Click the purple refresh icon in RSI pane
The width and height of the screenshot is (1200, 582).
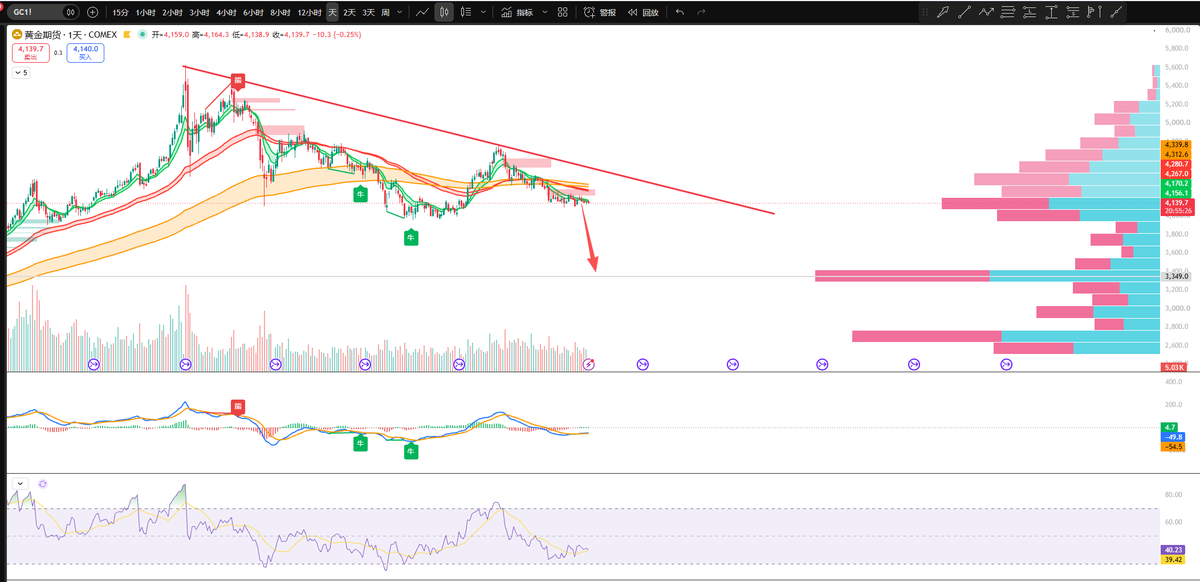43,483
